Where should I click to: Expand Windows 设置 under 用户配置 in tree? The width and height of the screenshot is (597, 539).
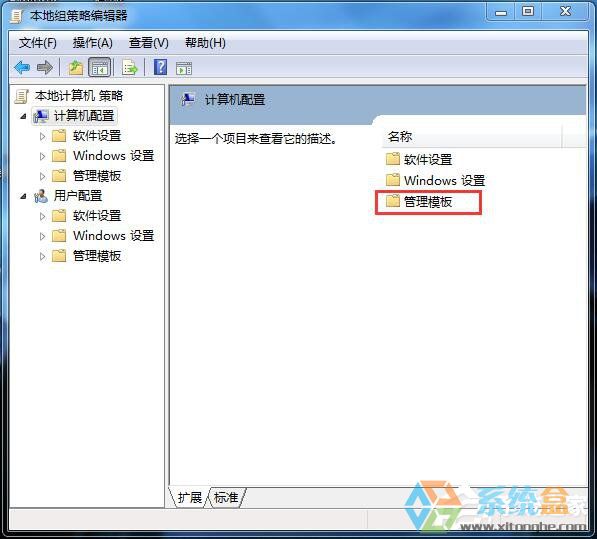[43, 236]
